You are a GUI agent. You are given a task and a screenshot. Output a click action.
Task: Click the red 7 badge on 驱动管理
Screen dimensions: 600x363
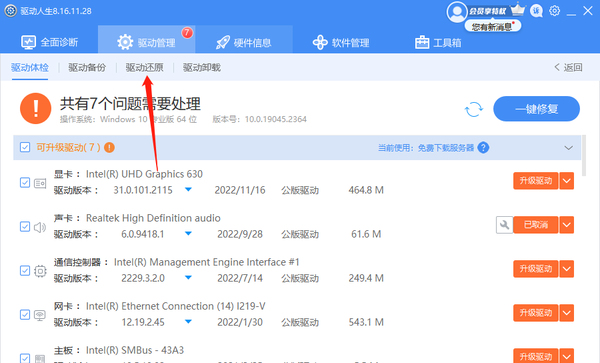[x=187, y=33]
